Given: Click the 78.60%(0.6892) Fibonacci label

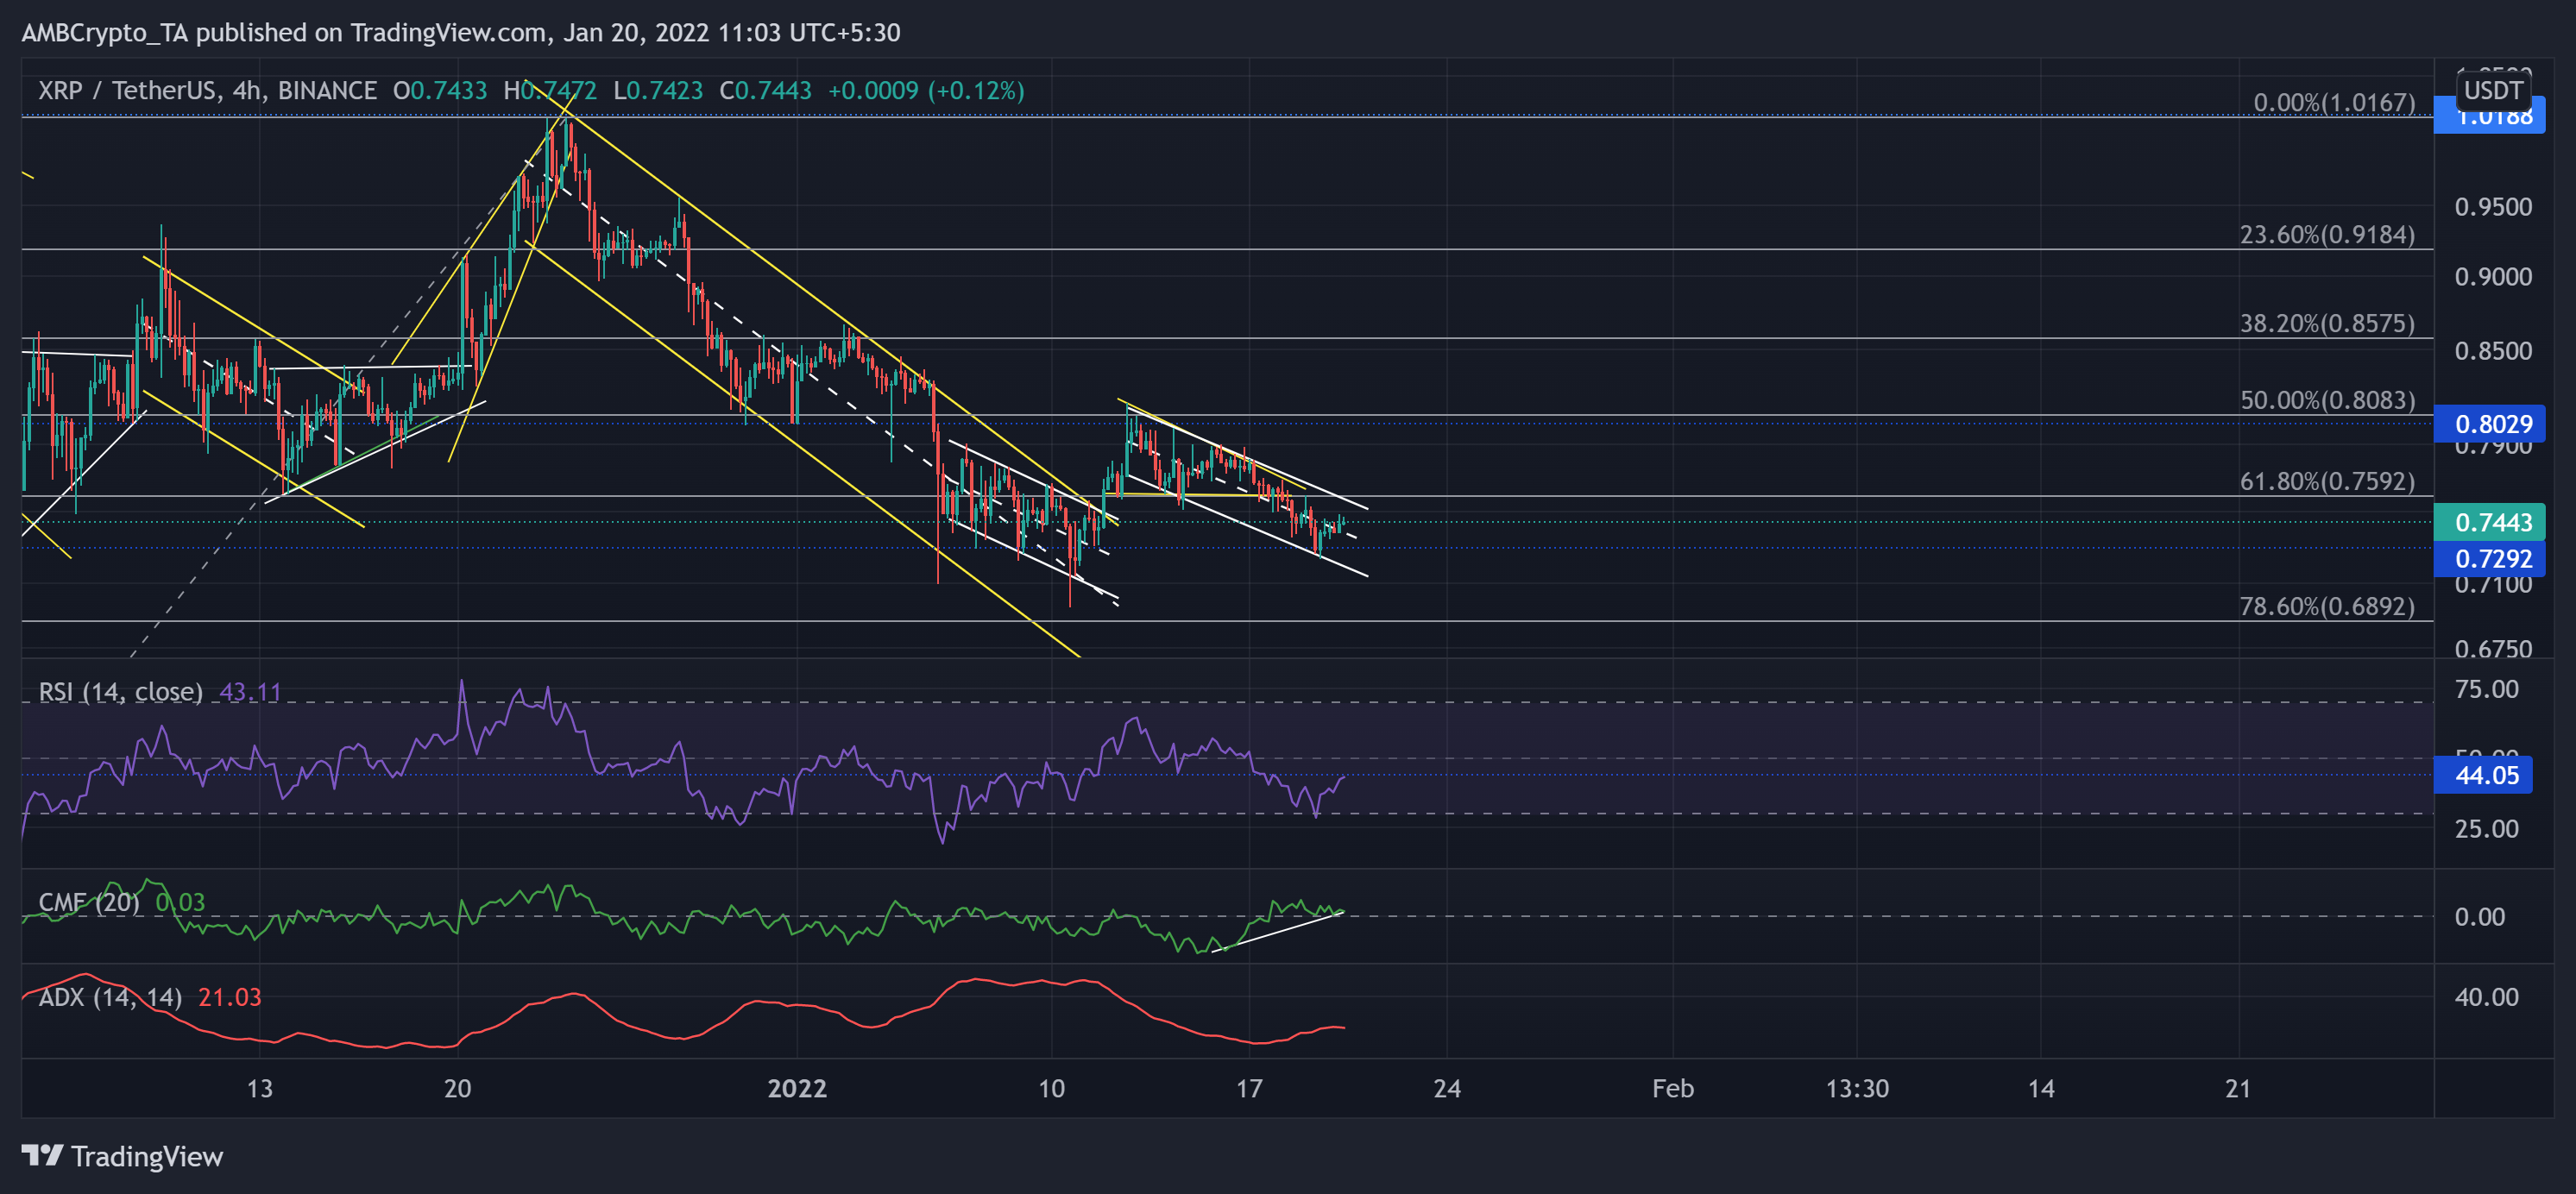Looking at the screenshot, I should 2327,606.
